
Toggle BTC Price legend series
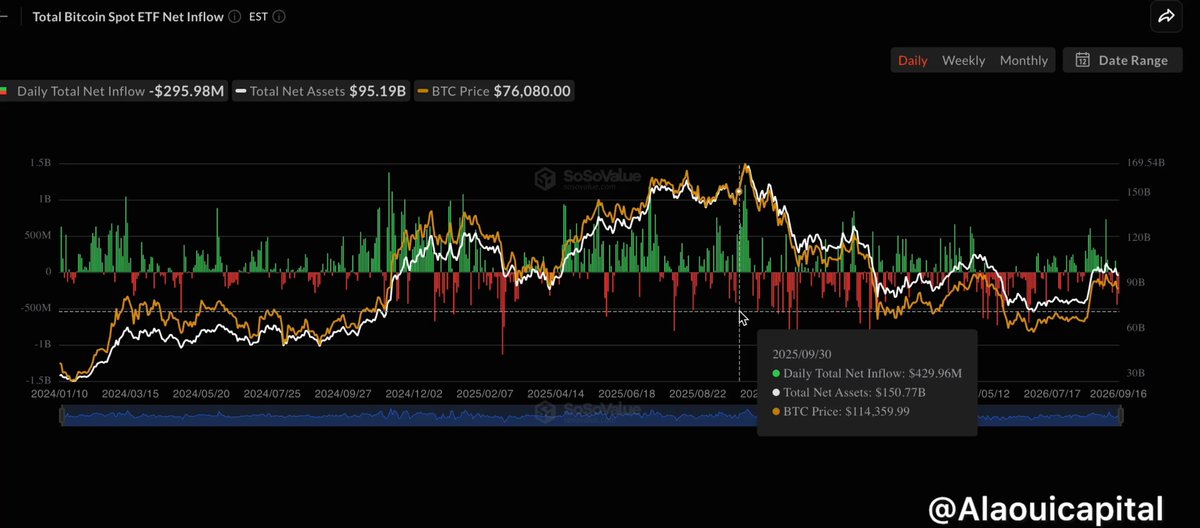pyautogui.click(x=495, y=91)
